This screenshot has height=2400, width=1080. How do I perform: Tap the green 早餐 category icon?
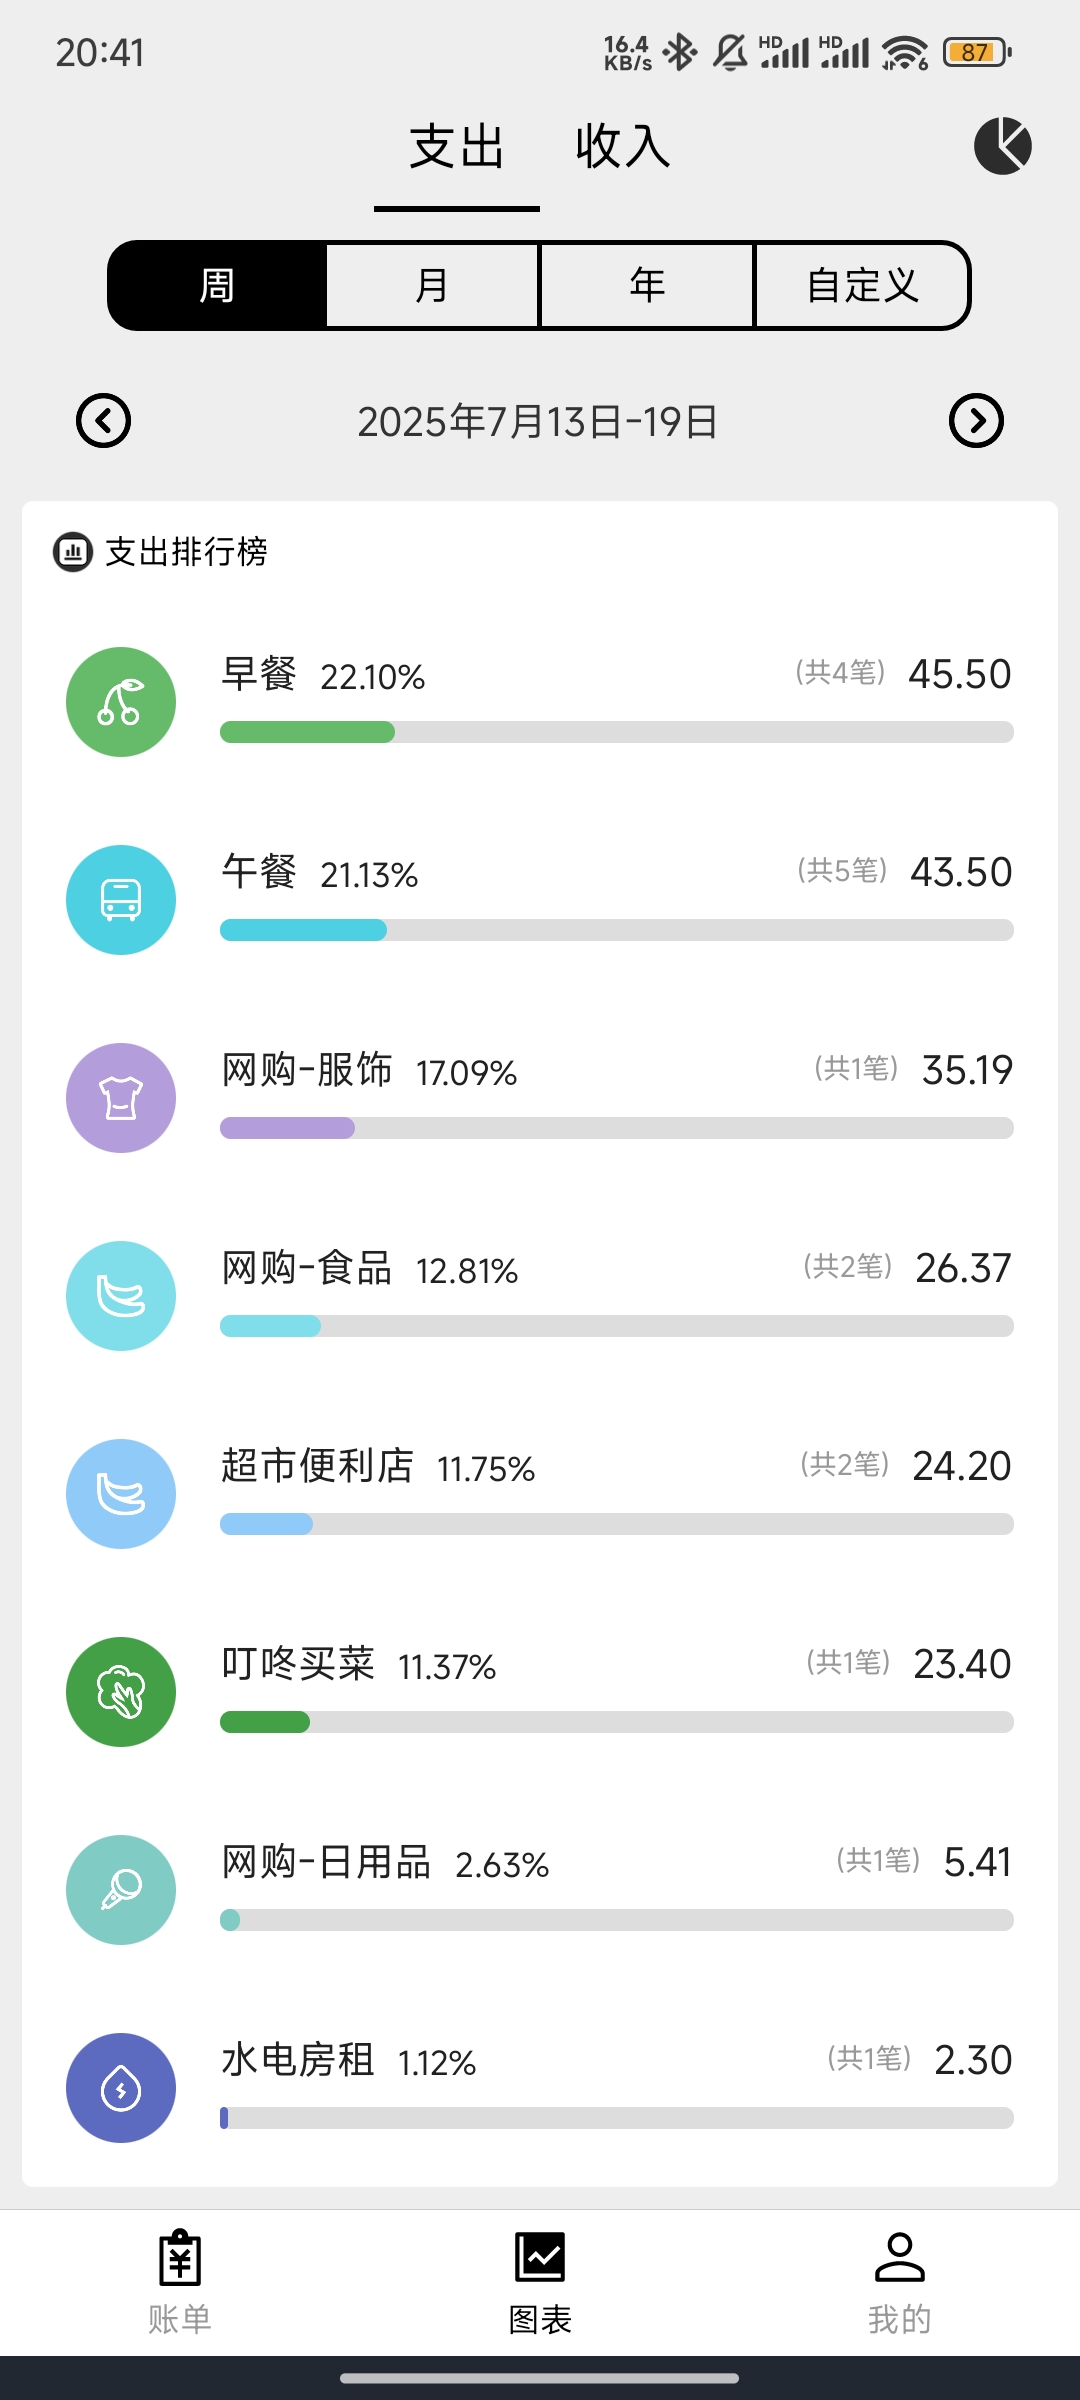(121, 702)
